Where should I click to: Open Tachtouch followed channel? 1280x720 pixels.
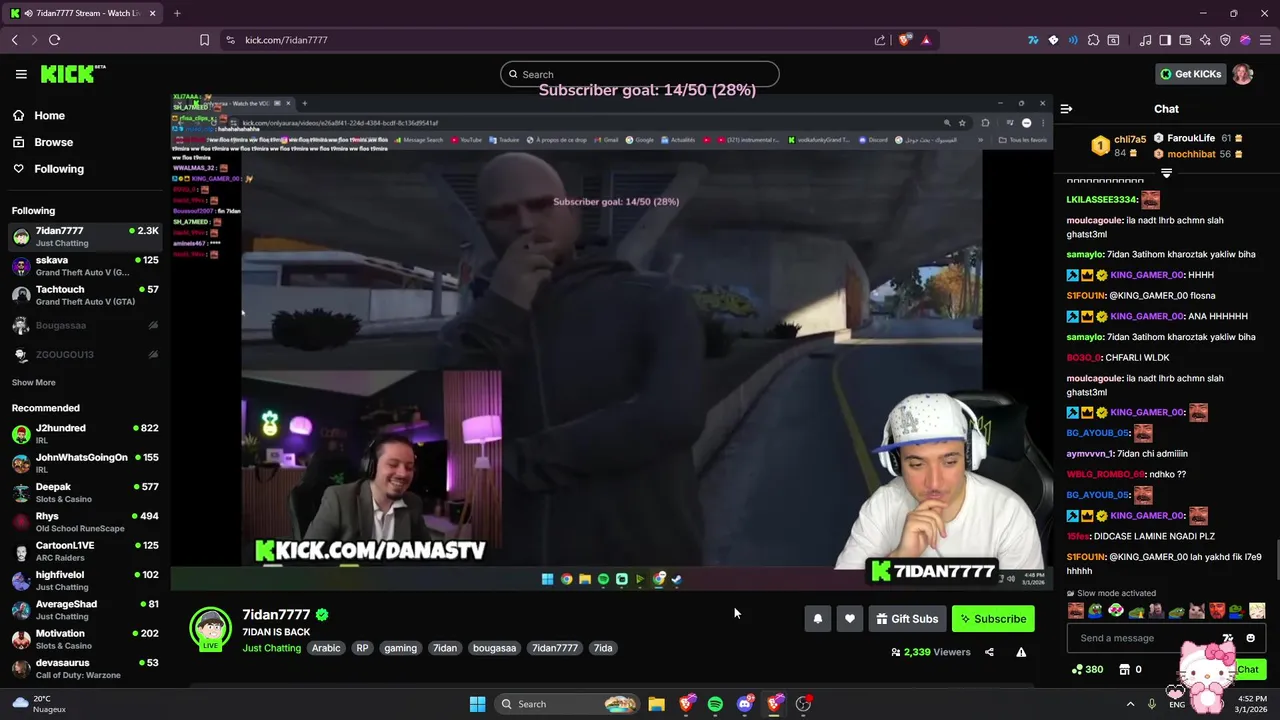85,295
